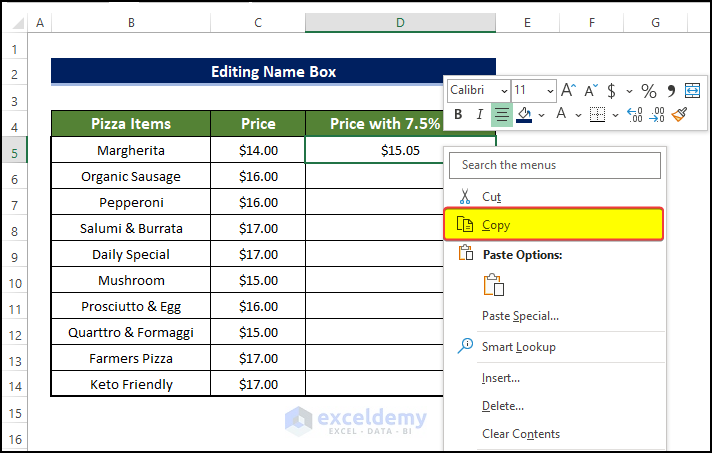The image size is (712, 453).
Task: Select the Farmers Pizza cell
Action: click(x=131, y=358)
